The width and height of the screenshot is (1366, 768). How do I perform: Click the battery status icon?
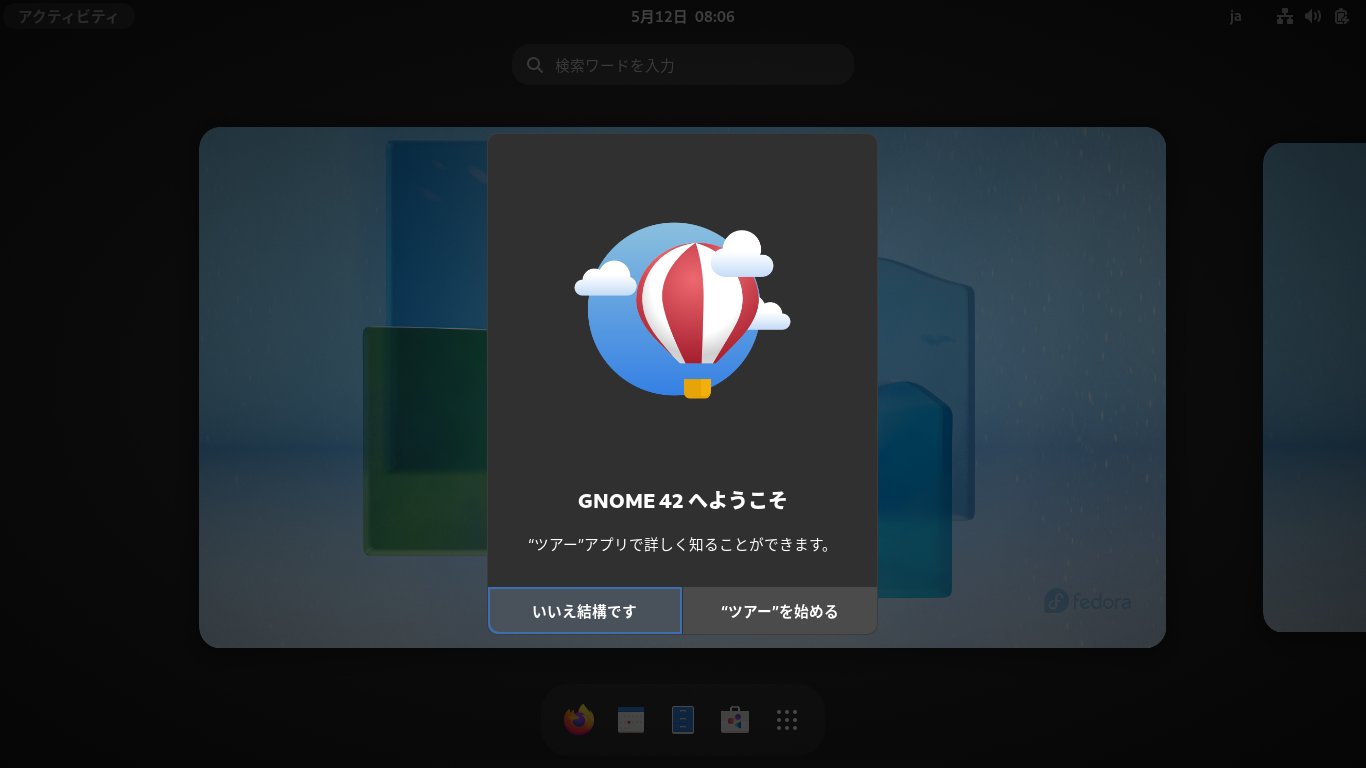[1341, 16]
